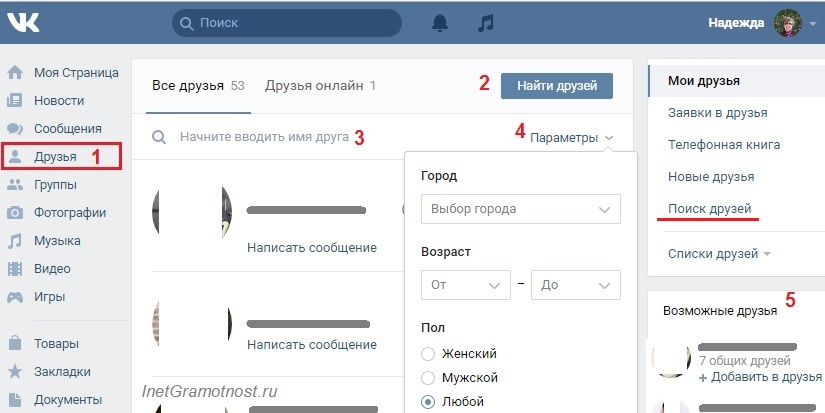
Task: Open the Выбор города dropdown
Action: click(521, 209)
